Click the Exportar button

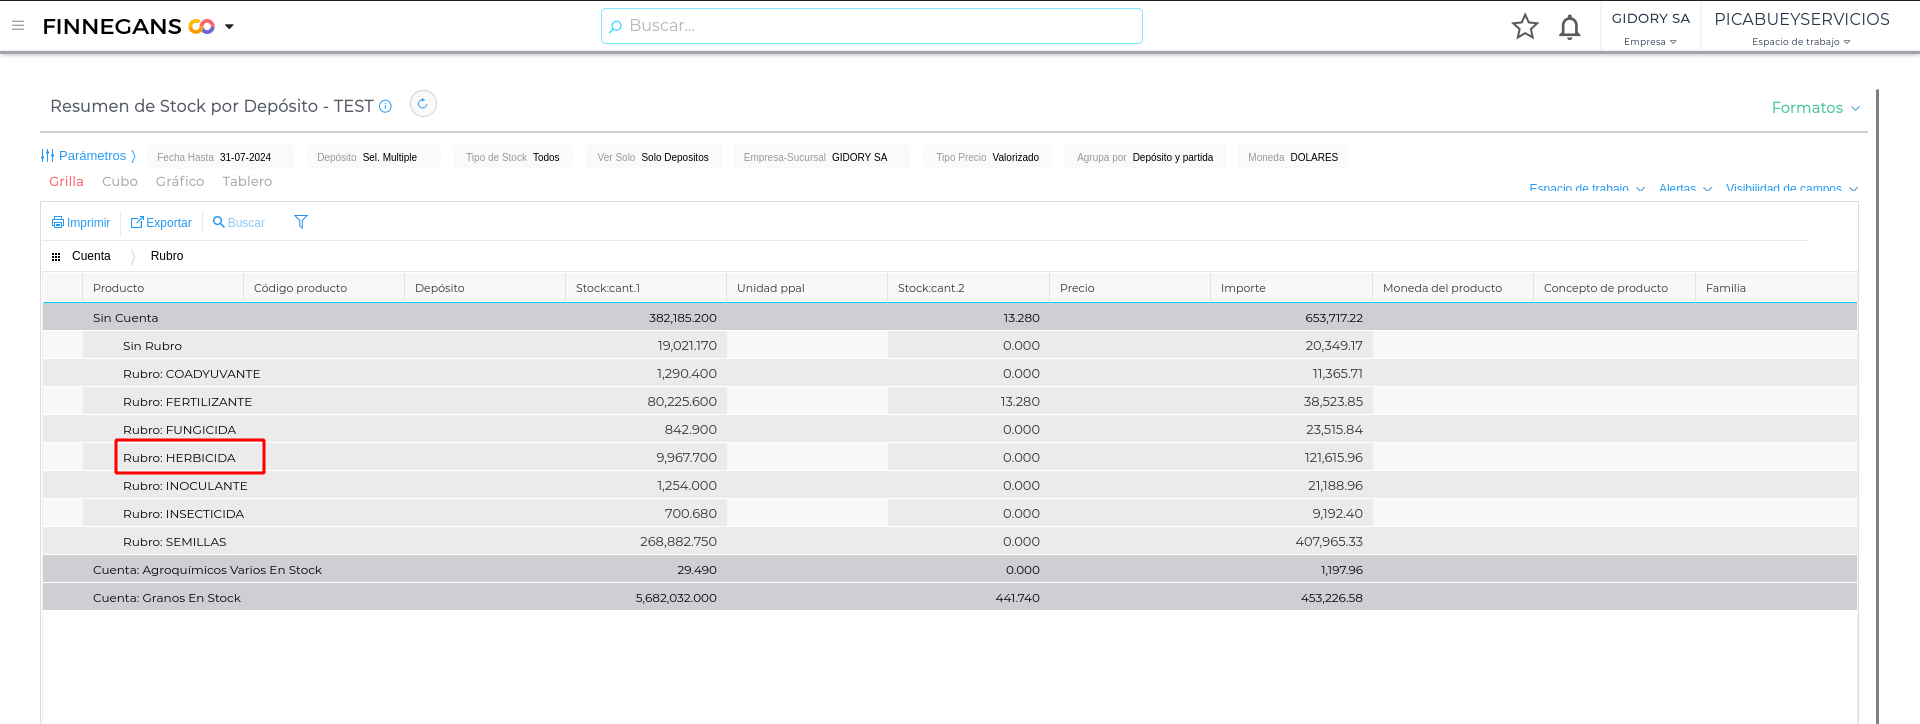(x=161, y=223)
